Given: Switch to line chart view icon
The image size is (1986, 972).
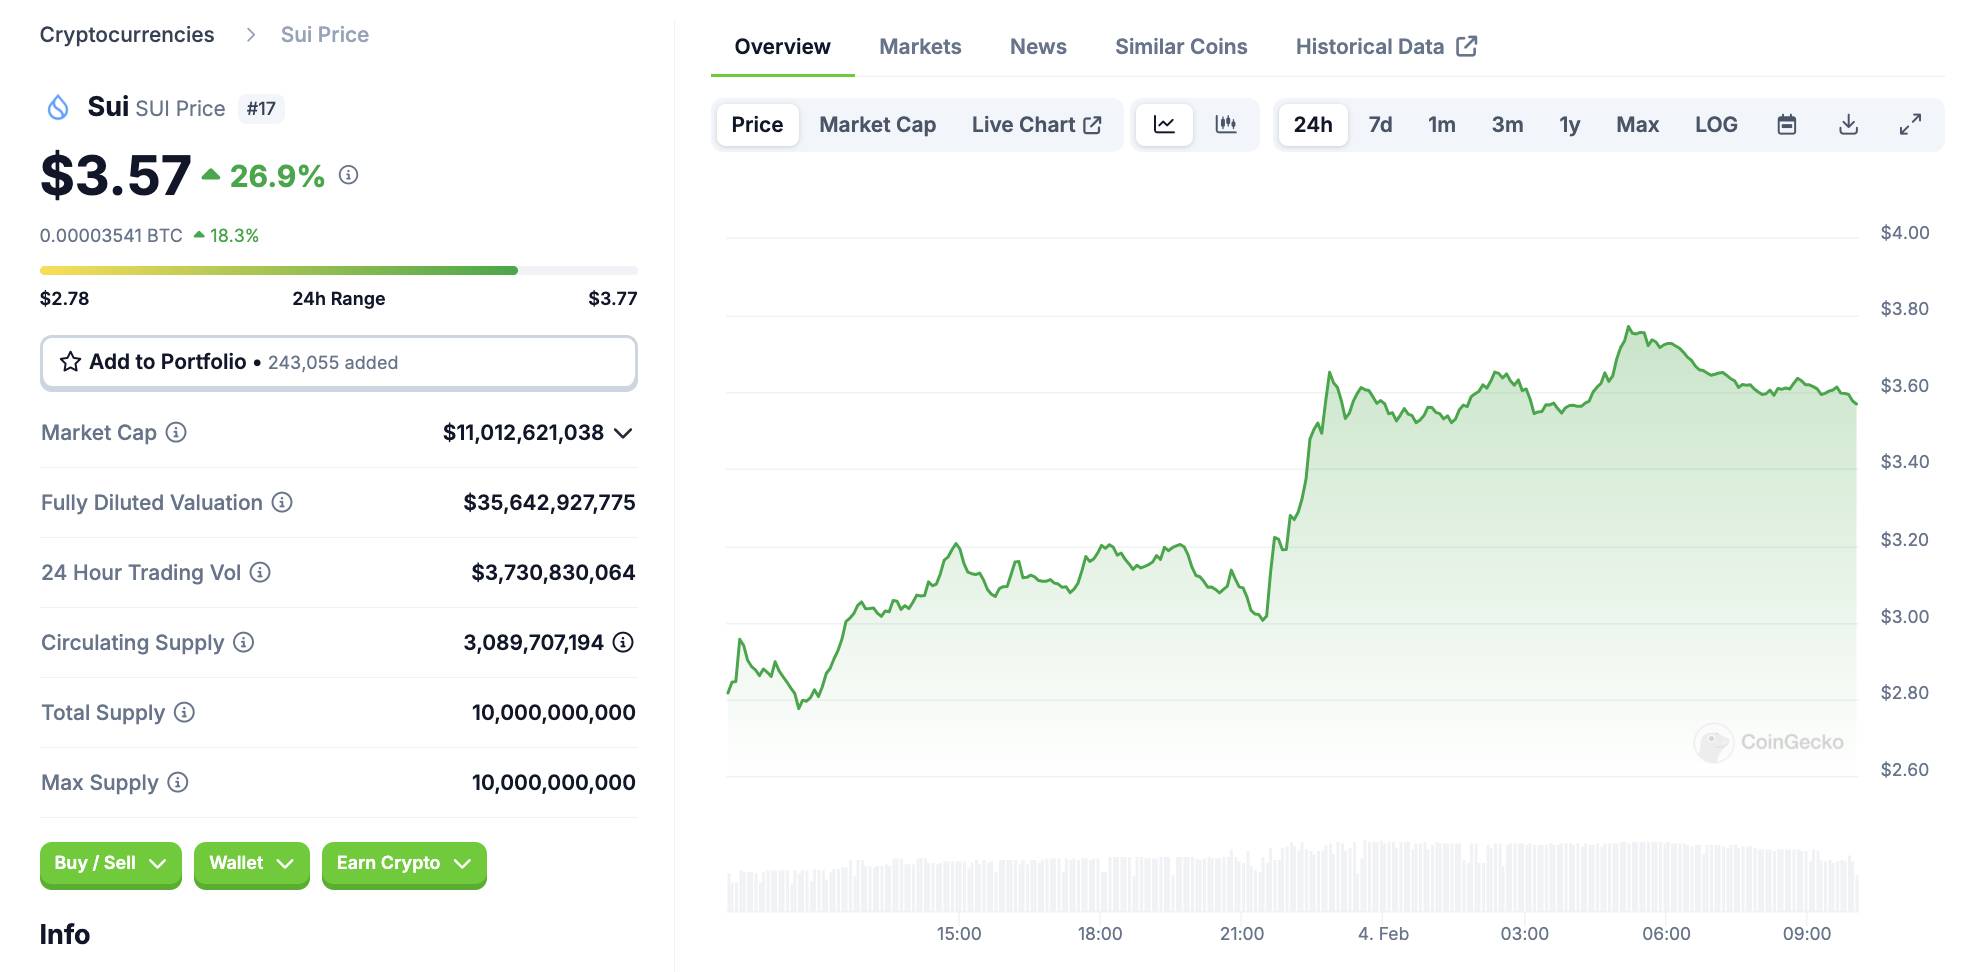Looking at the screenshot, I should pyautogui.click(x=1164, y=125).
